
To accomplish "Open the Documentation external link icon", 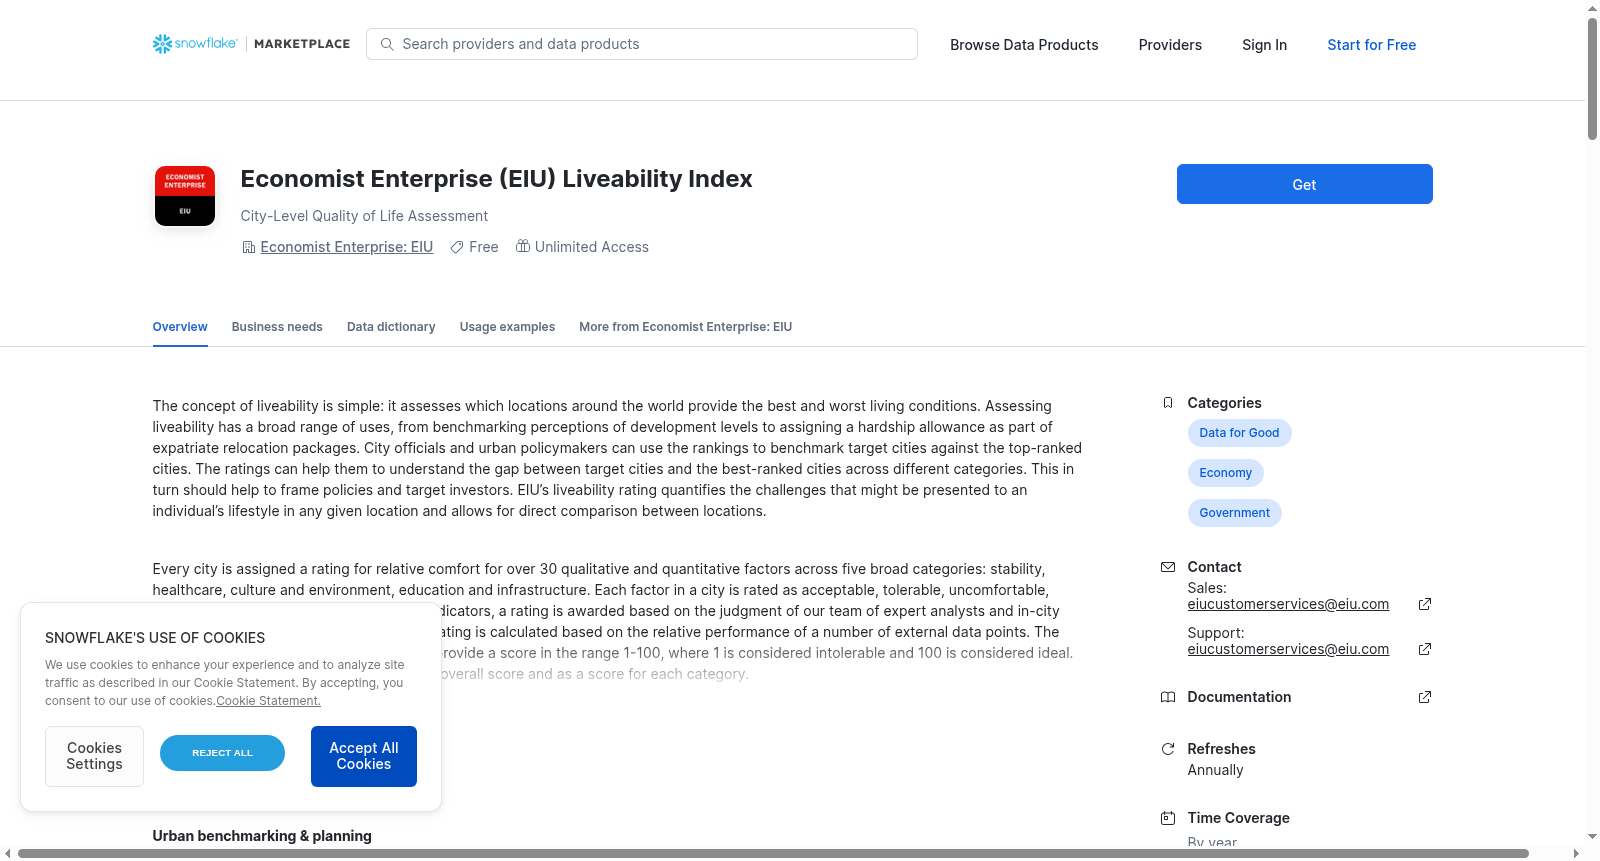I will (x=1425, y=697).
